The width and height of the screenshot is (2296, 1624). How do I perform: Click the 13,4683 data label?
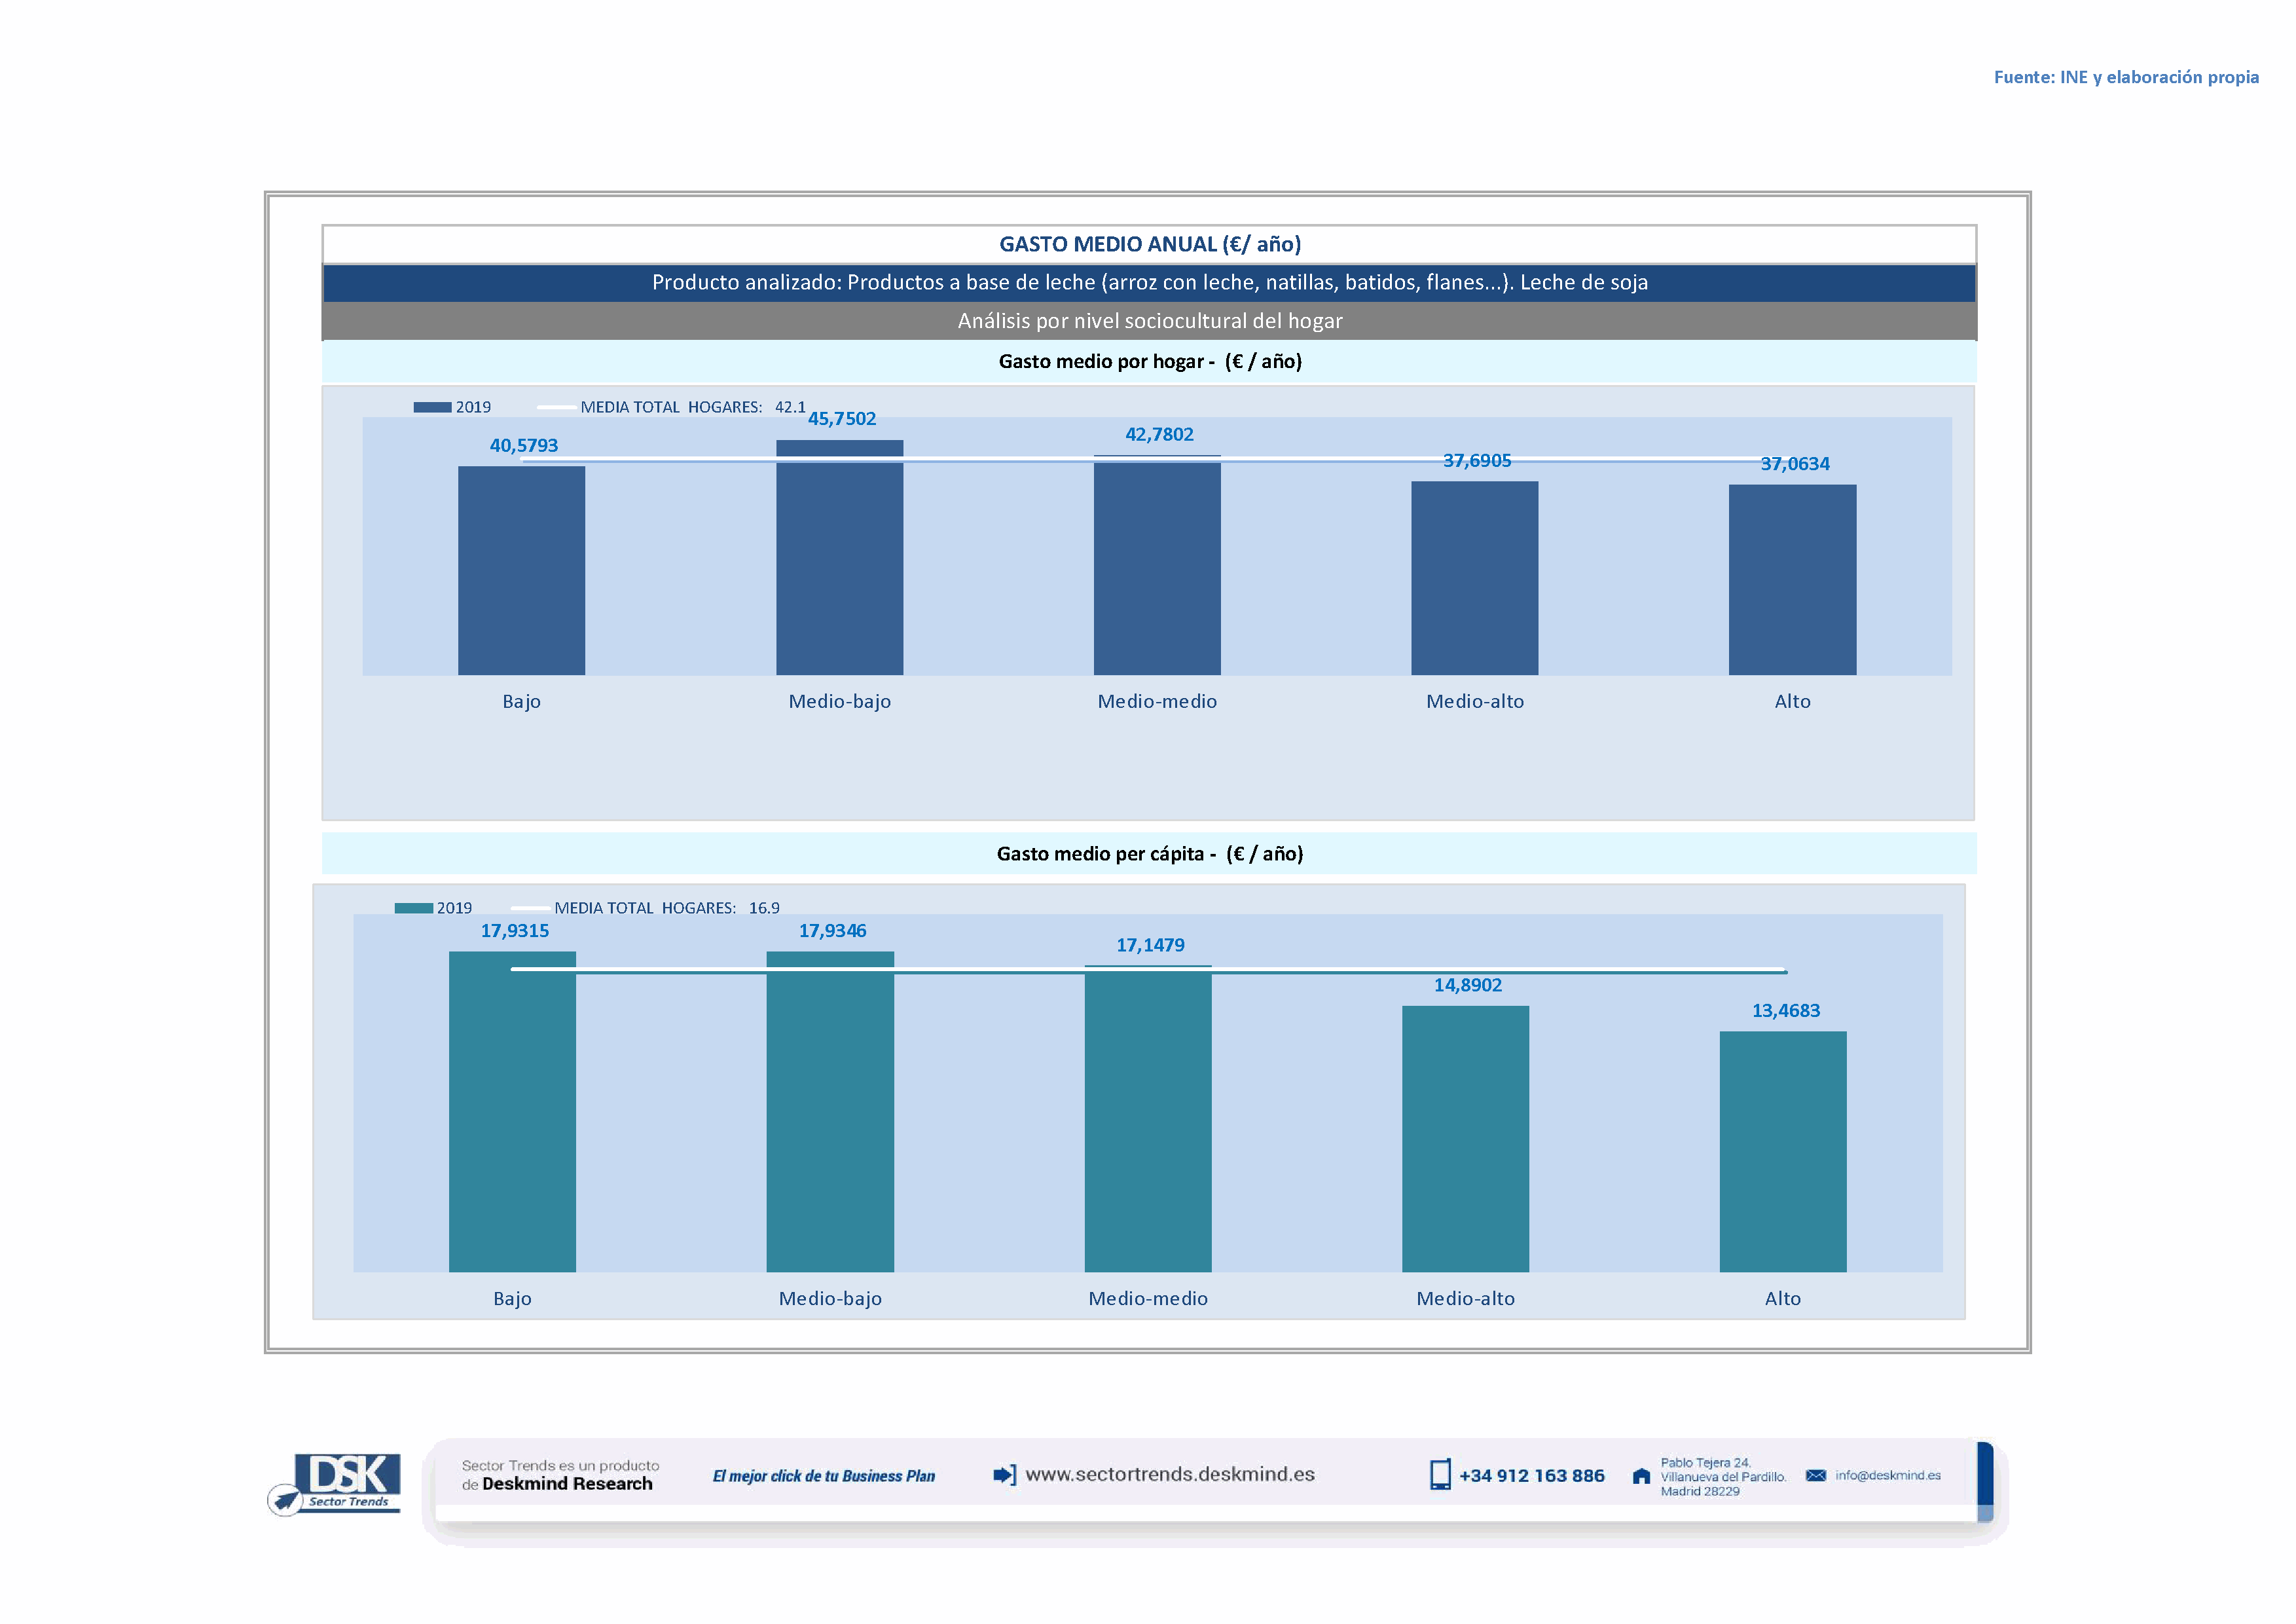click(1785, 1010)
